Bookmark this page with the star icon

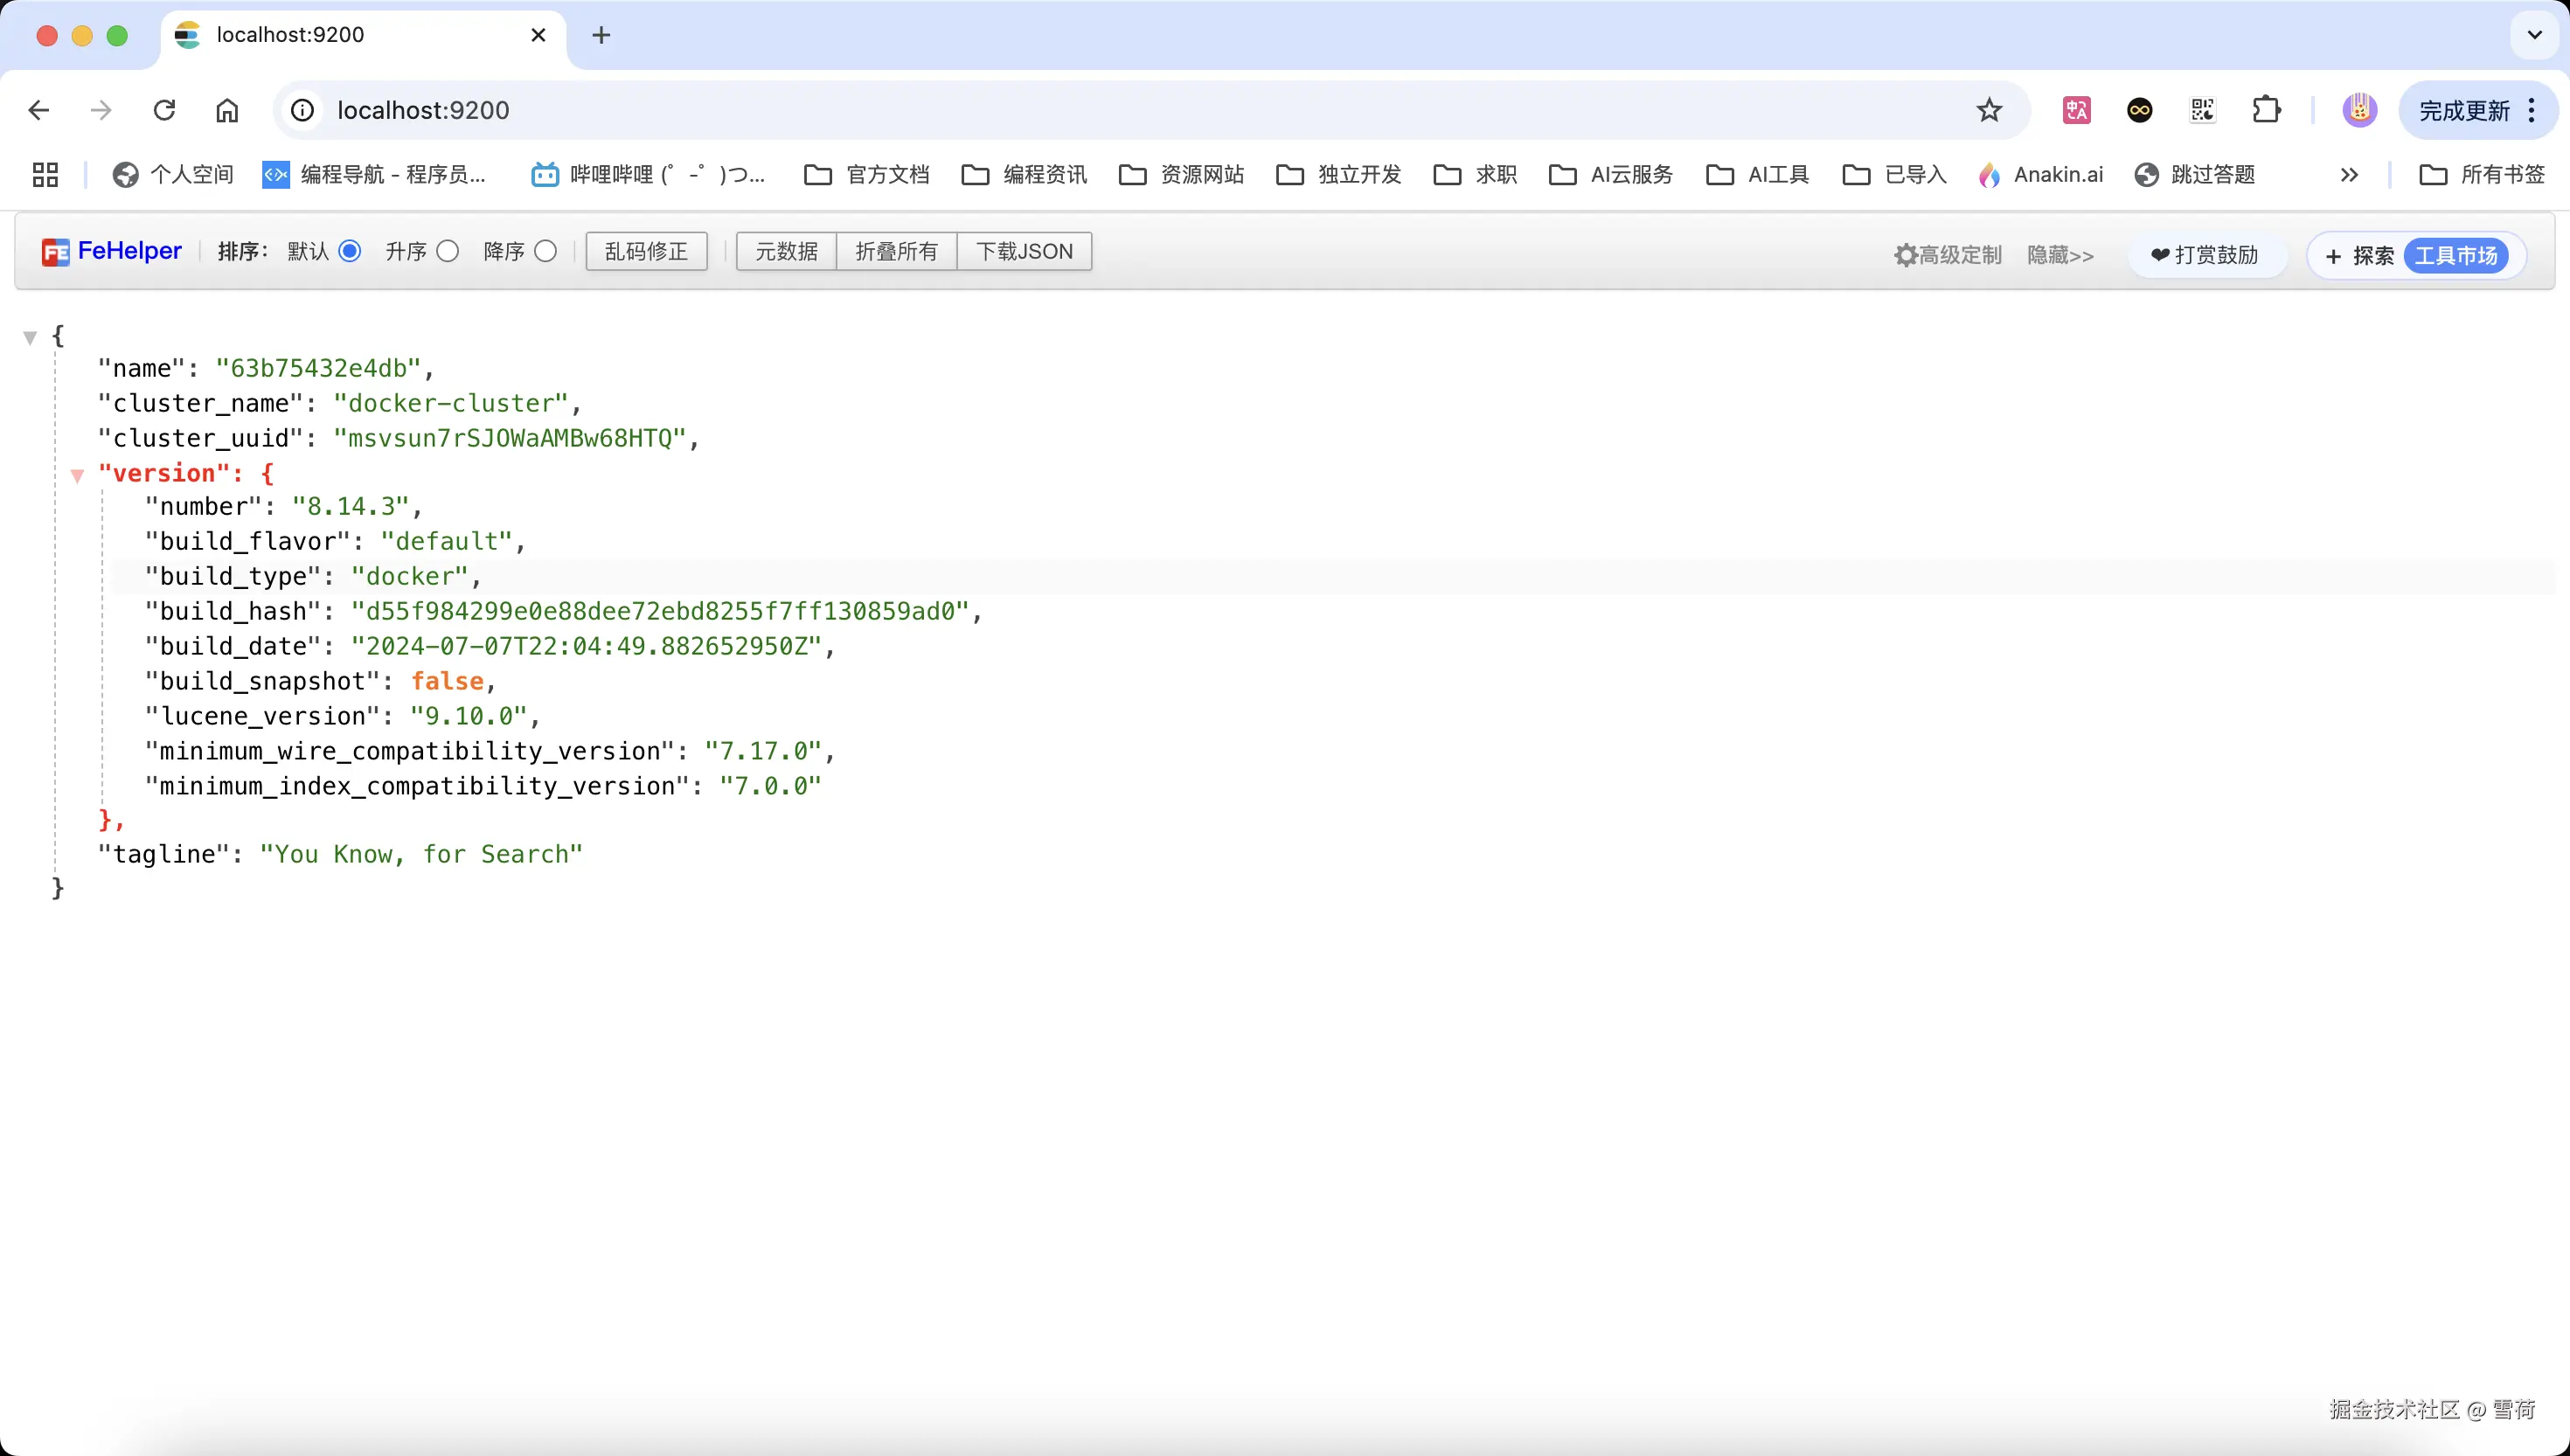tap(1989, 110)
